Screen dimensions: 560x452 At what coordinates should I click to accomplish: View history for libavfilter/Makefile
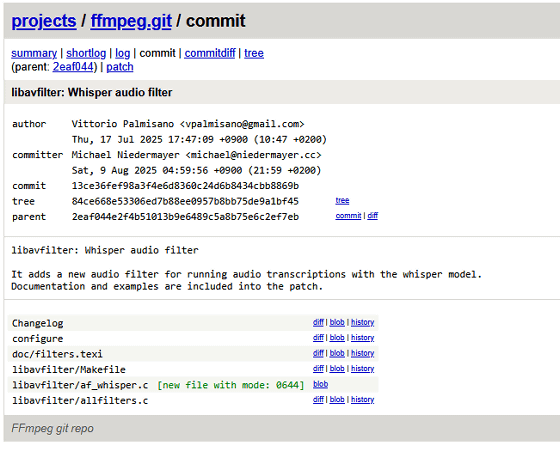point(362,368)
